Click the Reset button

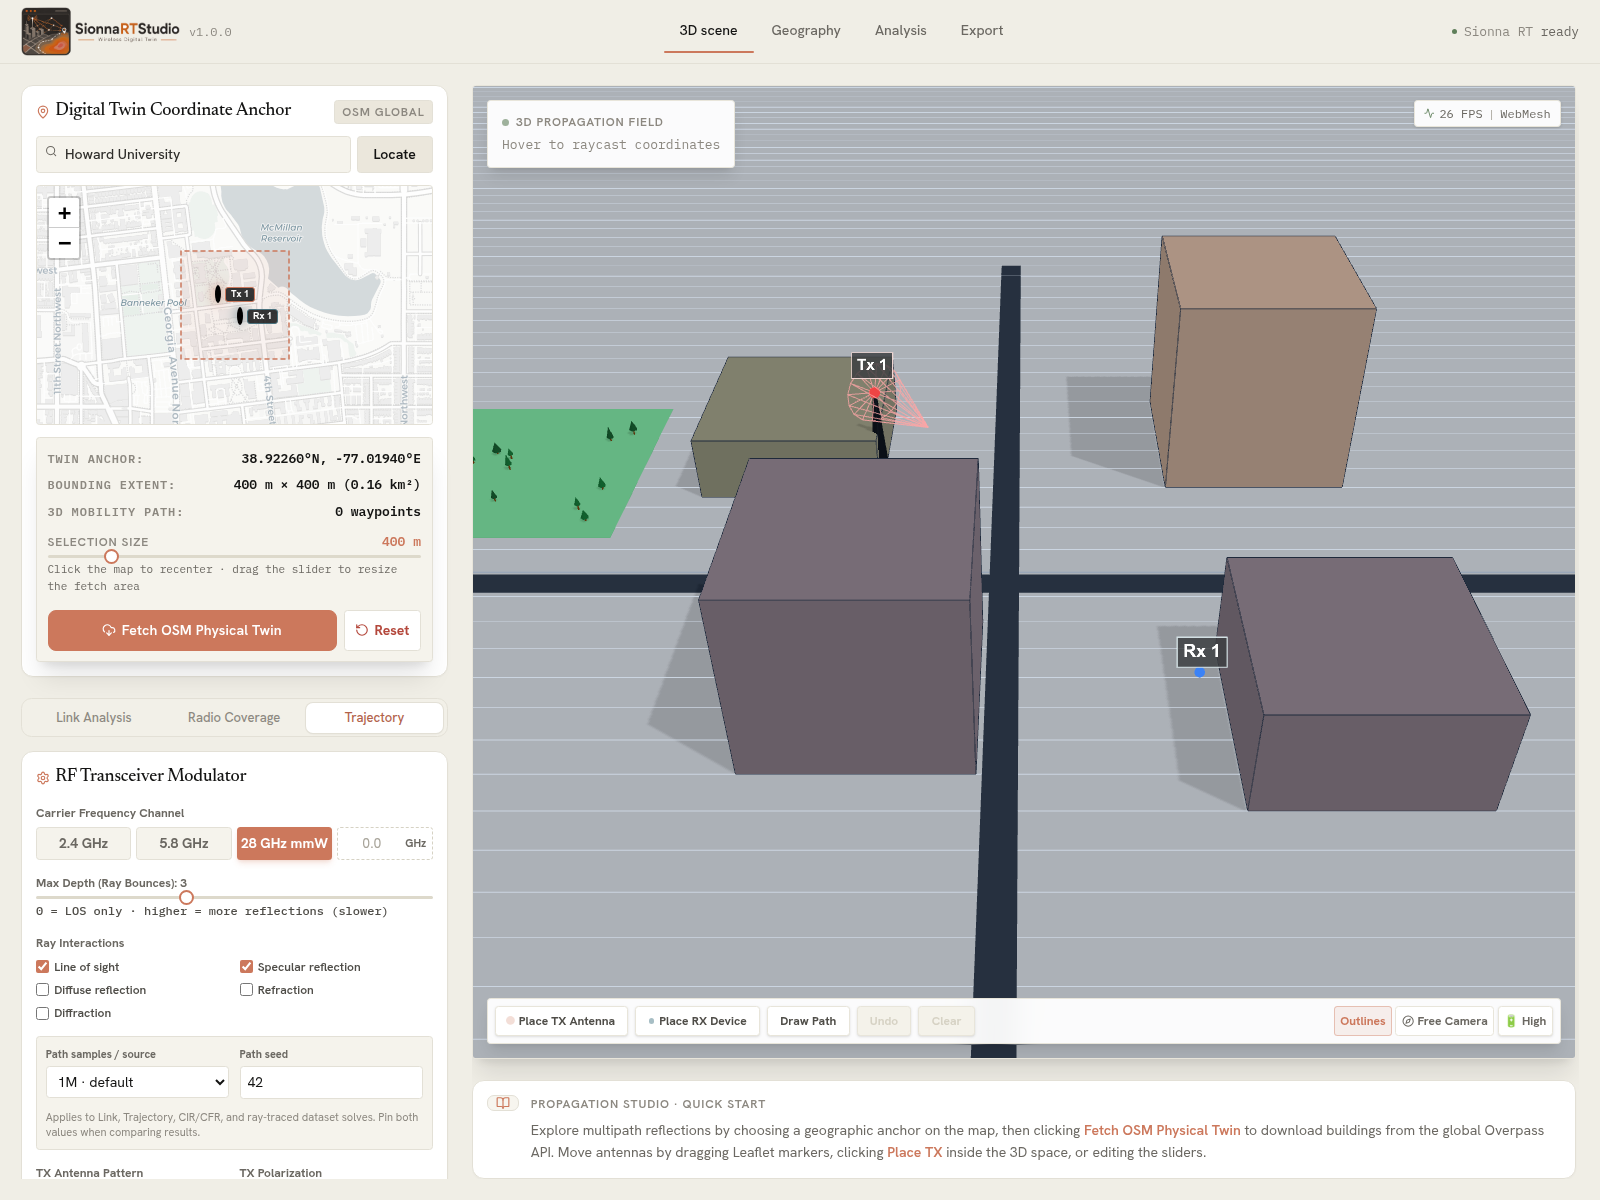(382, 630)
